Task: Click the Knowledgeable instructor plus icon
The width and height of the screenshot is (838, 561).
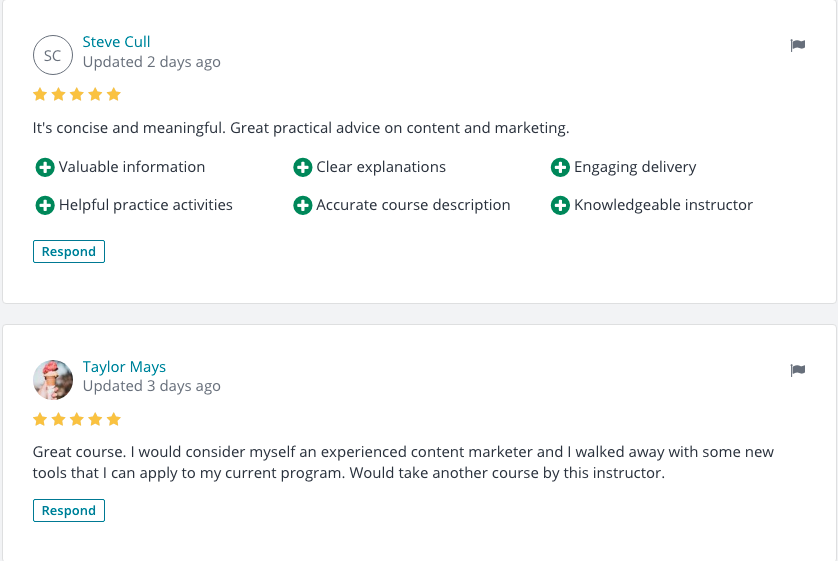Action: point(560,205)
